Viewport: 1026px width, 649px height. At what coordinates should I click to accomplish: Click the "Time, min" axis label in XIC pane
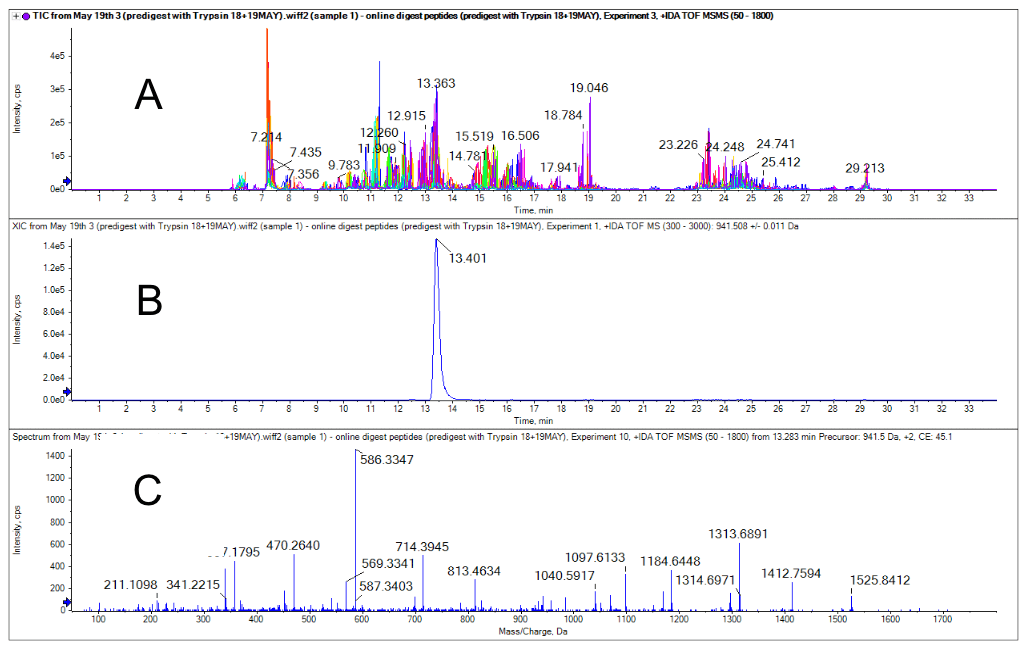[533, 421]
